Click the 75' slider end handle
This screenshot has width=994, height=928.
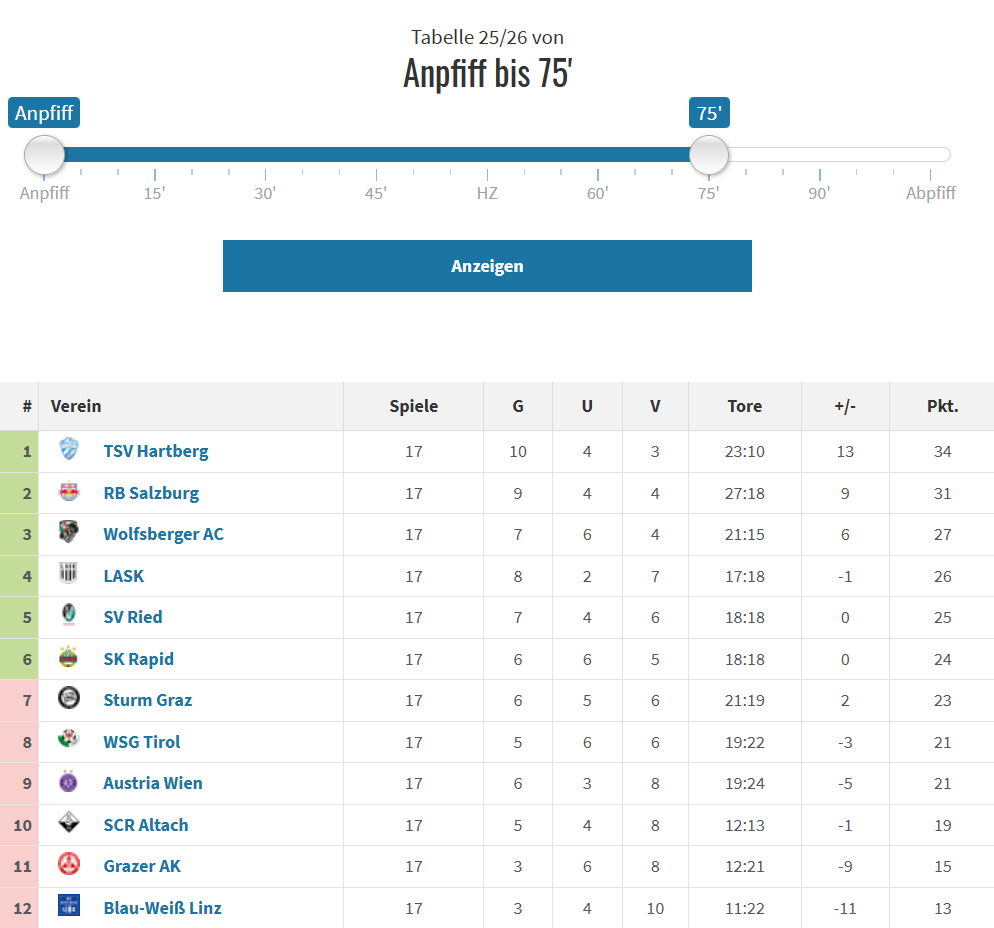(709, 155)
